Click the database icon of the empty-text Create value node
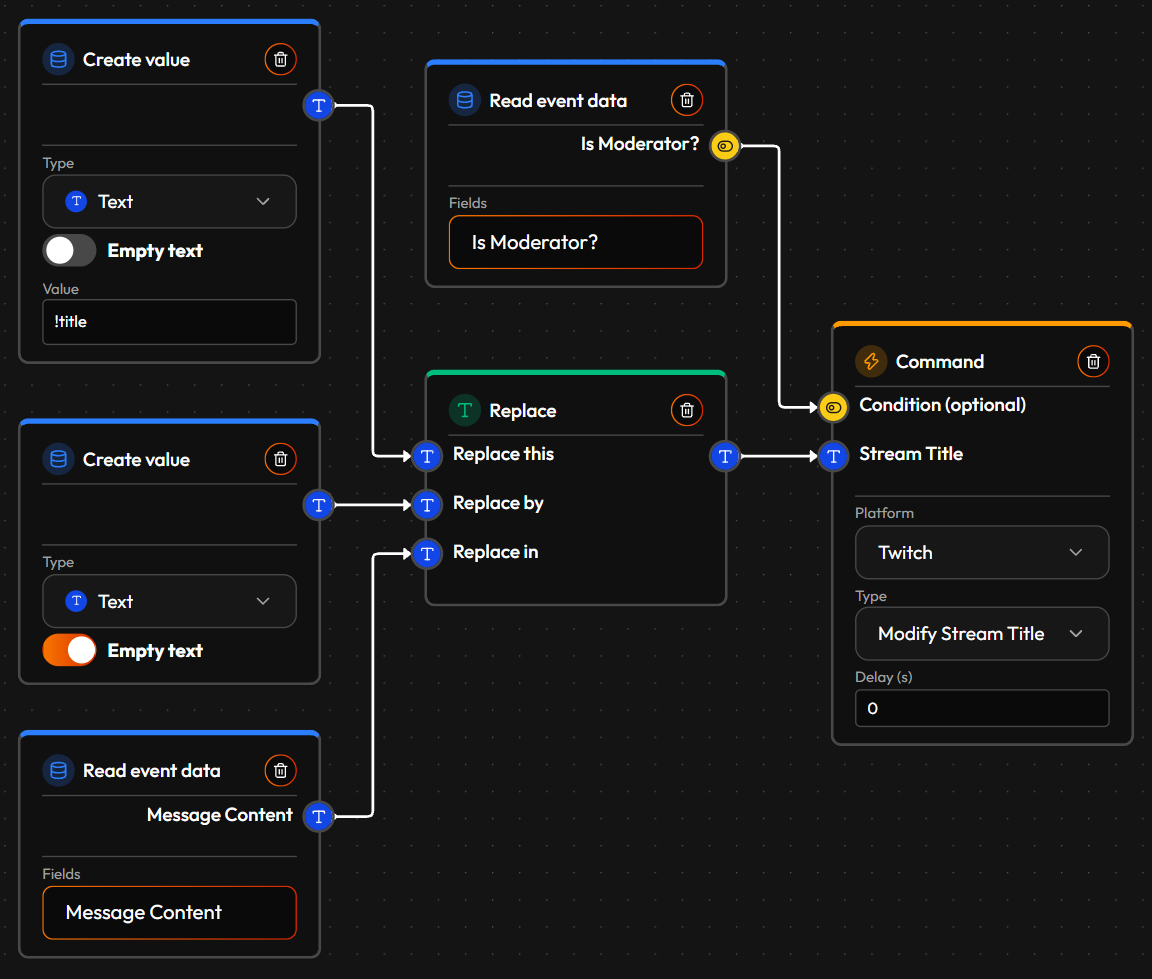Viewport: 1152px width, 979px height. click(59, 459)
